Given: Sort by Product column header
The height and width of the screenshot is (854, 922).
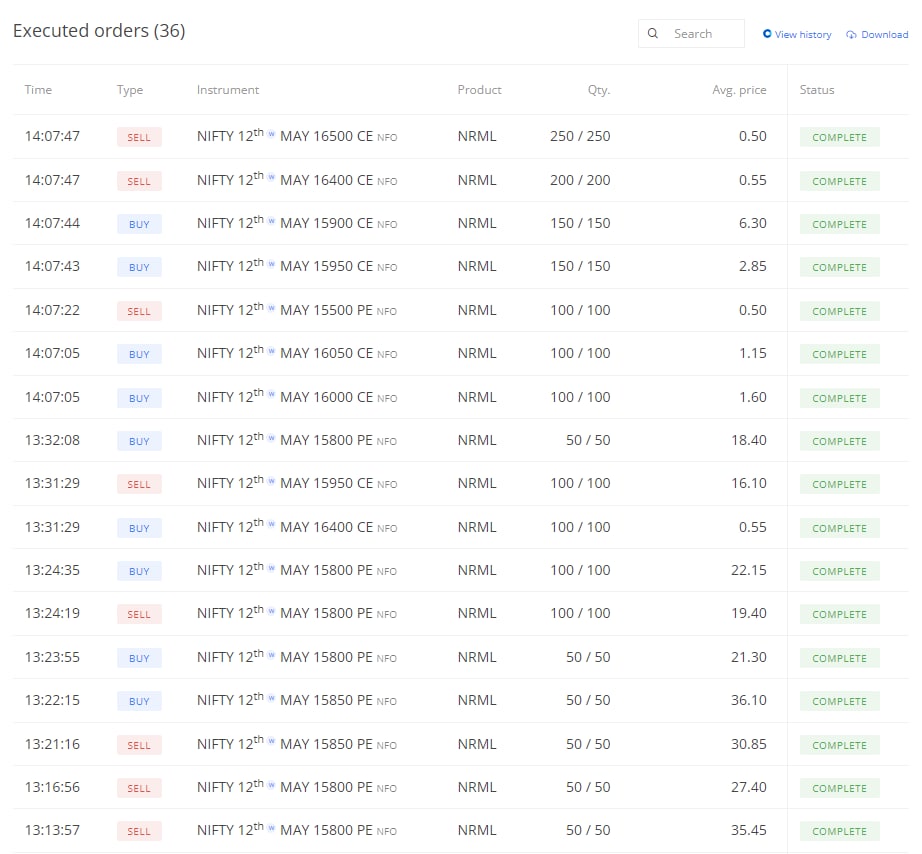Looking at the screenshot, I should pos(479,90).
